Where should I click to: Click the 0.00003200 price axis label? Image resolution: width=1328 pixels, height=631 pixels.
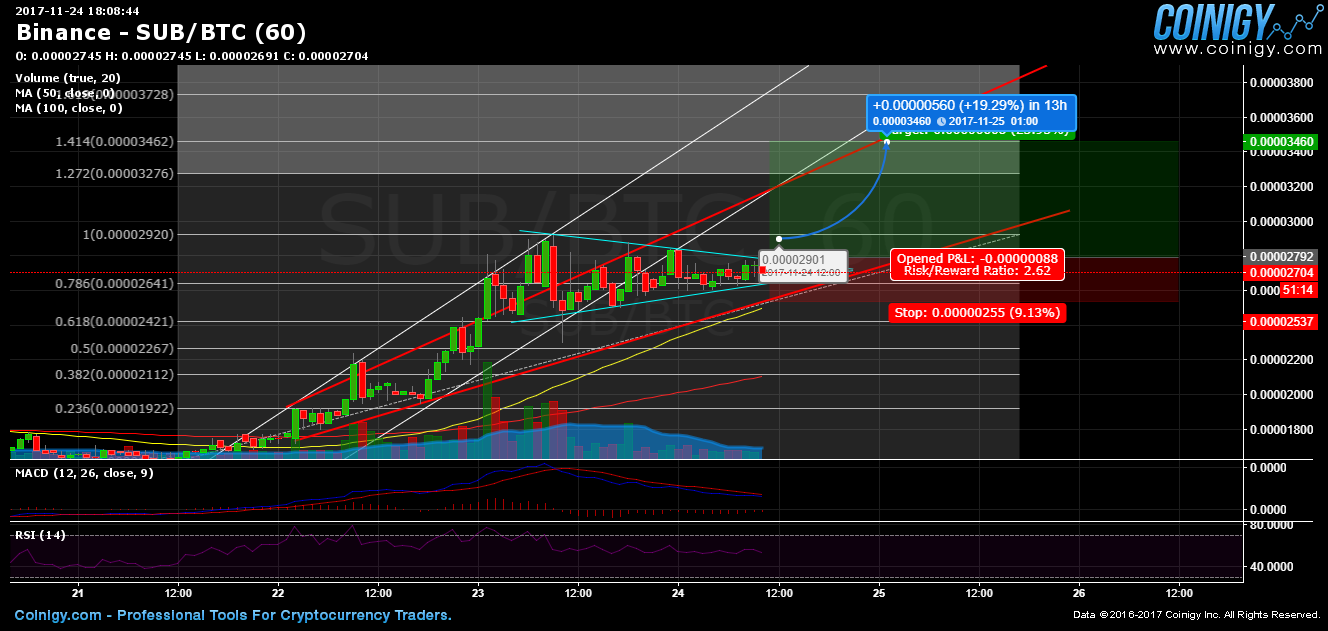1284,187
